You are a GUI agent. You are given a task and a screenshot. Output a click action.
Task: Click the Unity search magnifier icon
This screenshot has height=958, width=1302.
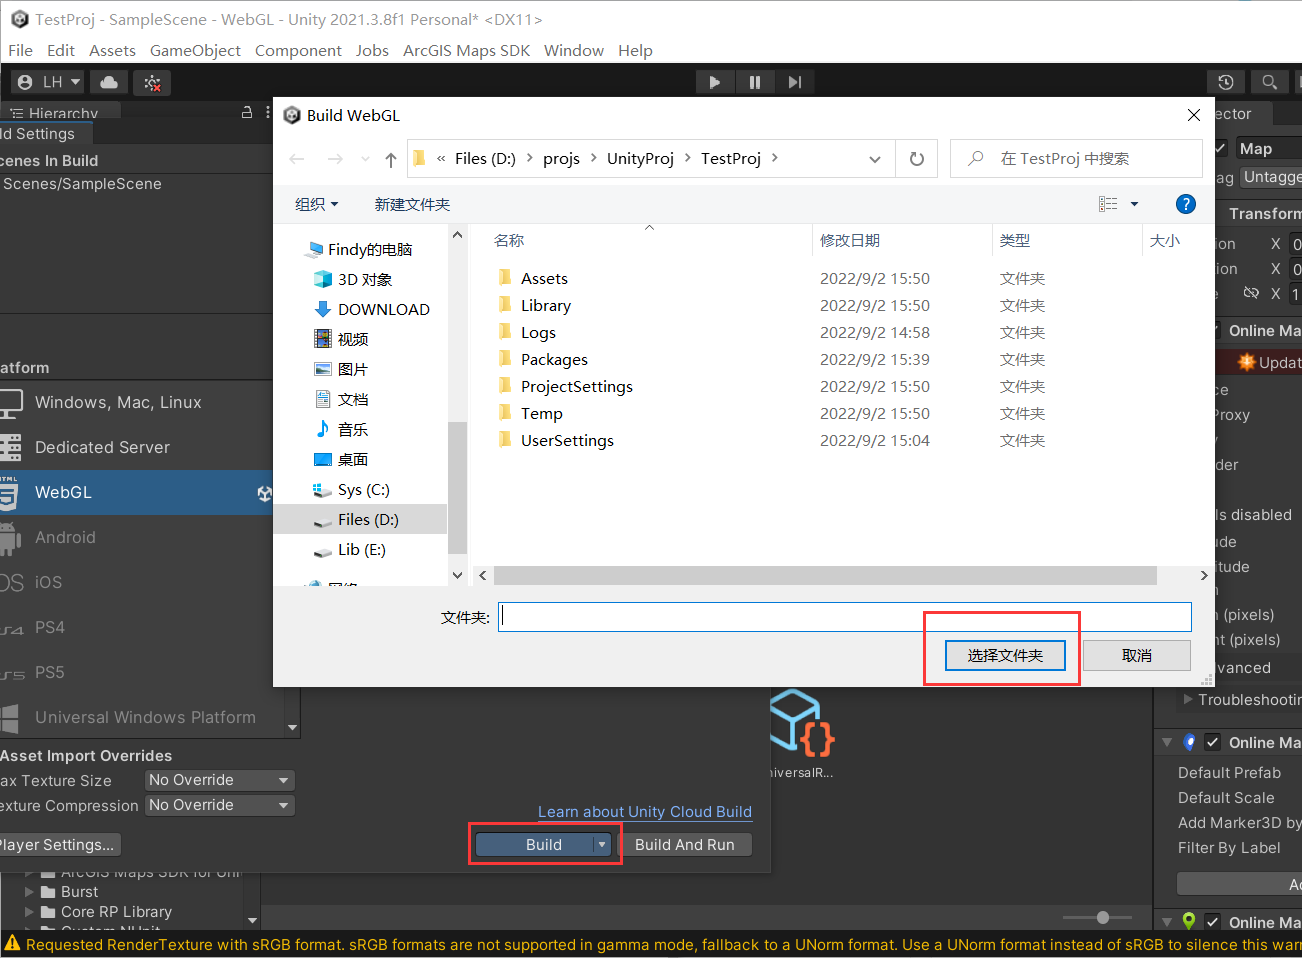[1269, 82]
